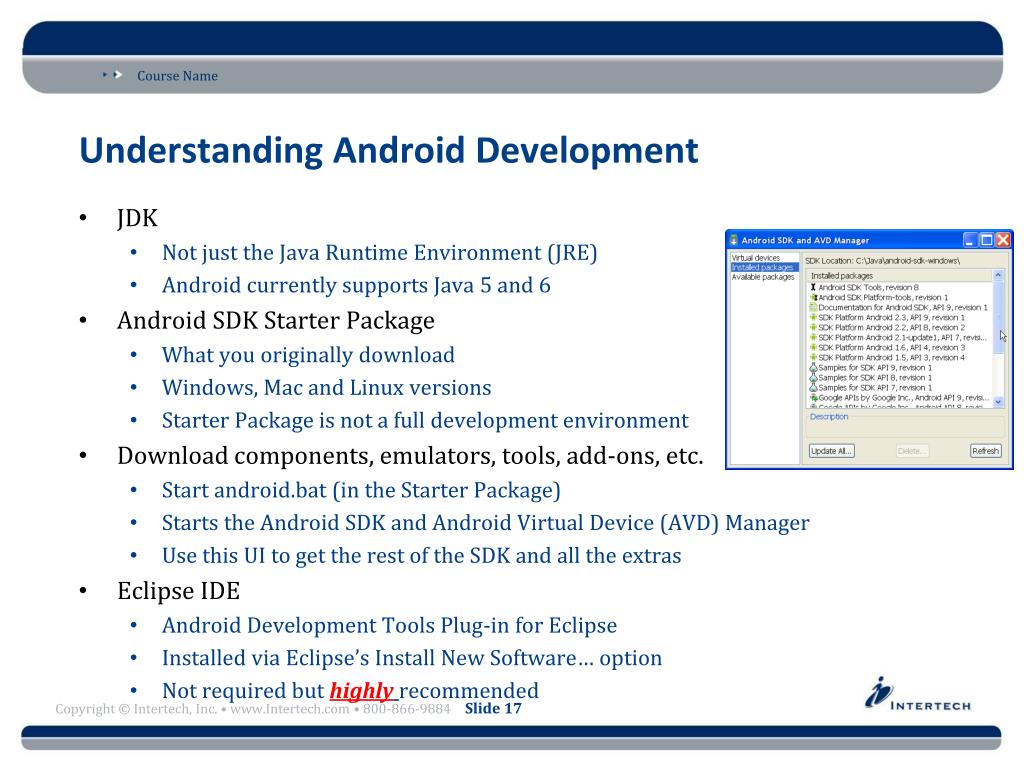
Task: Close the Android SDK and AVD Manager window
Action: click(x=1003, y=240)
